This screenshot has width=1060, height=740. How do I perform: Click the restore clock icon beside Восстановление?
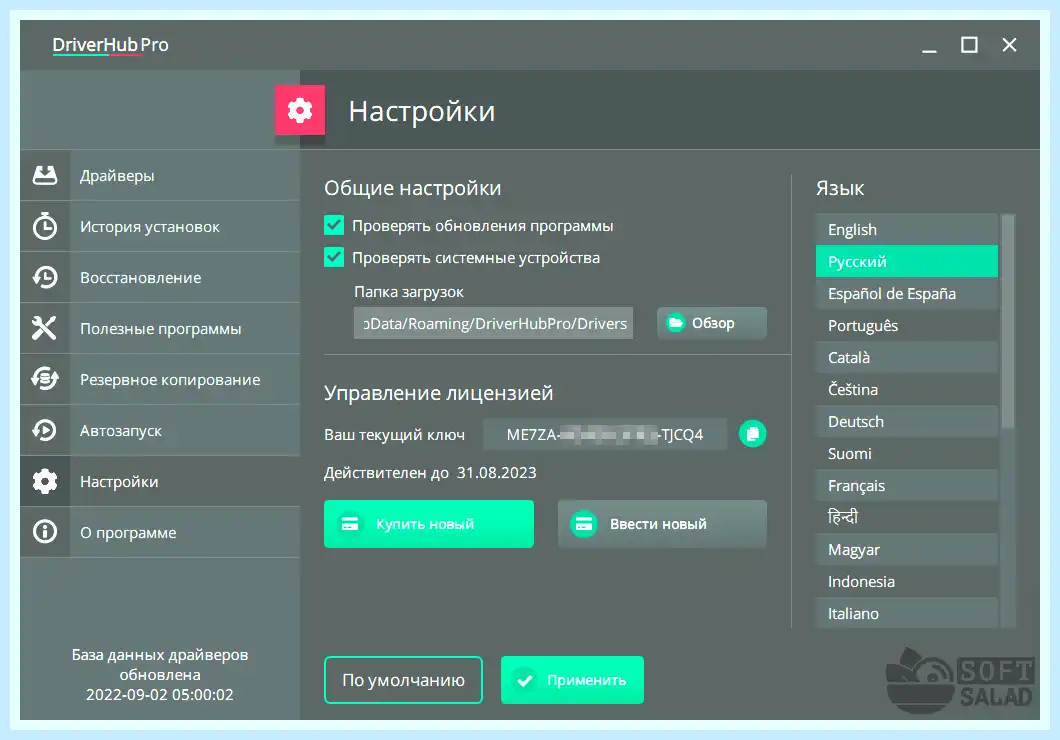(45, 277)
